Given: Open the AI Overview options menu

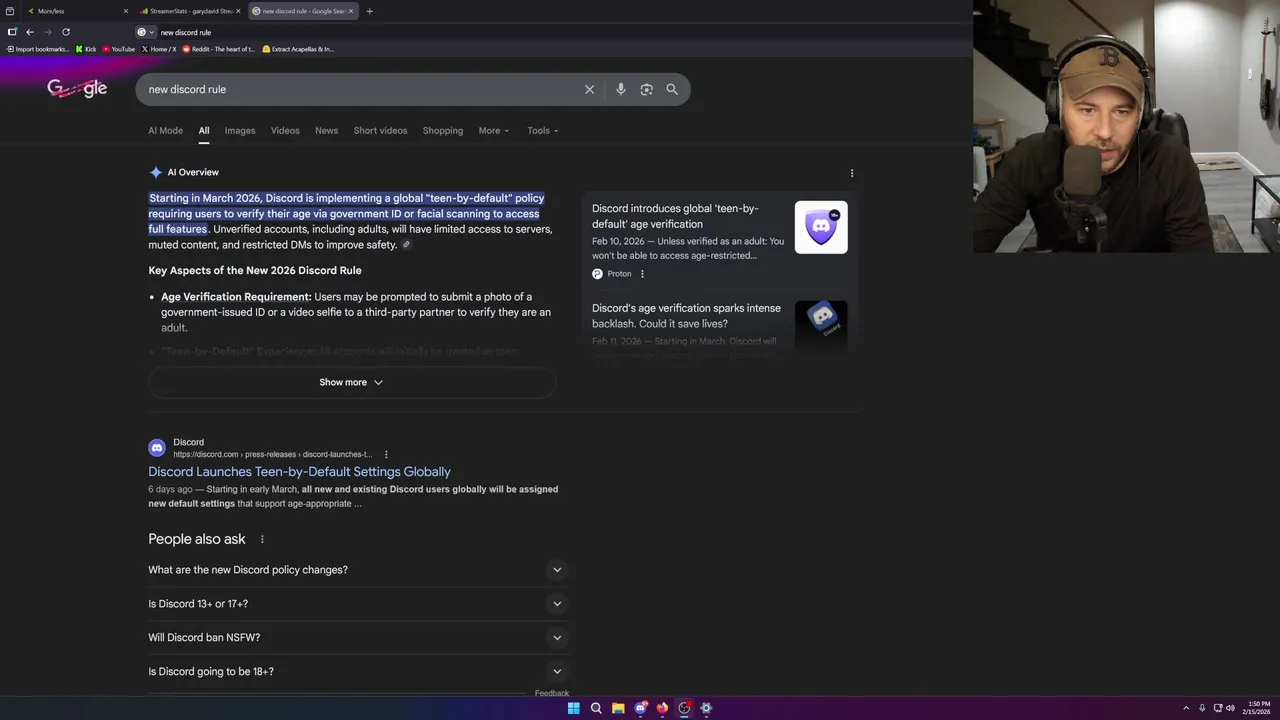Looking at the screenshot, I should 852,173.
